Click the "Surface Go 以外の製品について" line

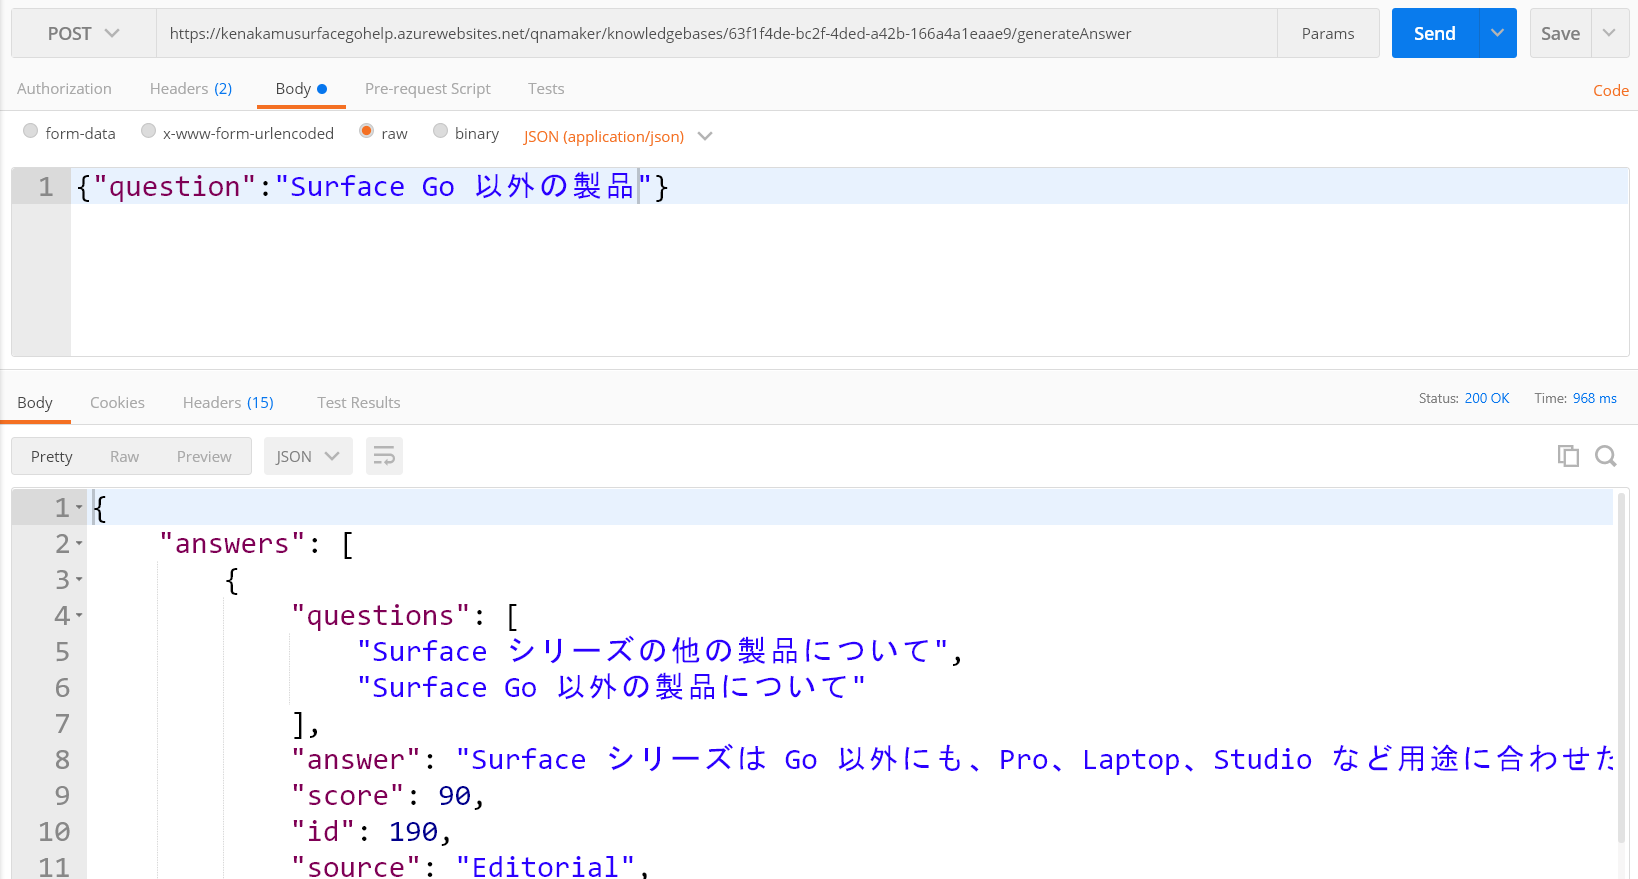(x=611, y=688)
